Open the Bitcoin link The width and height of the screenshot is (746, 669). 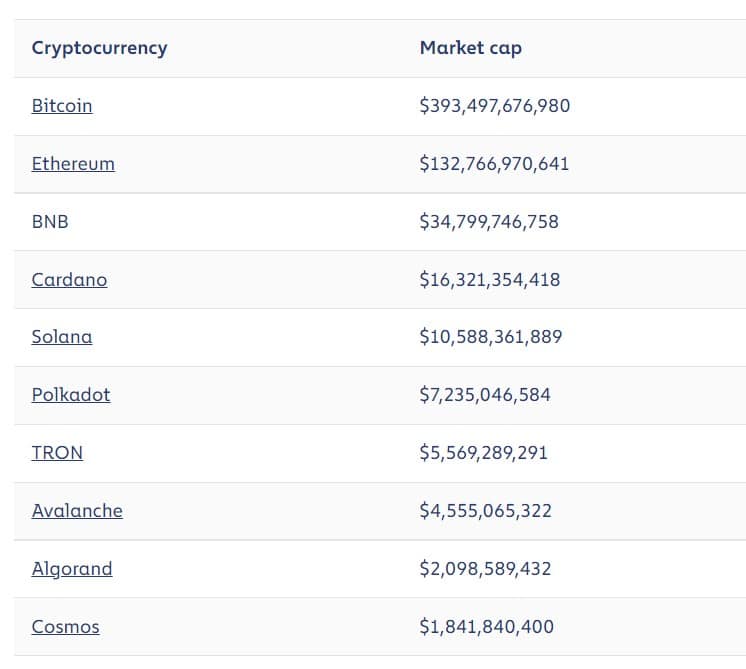click(62, 106)
